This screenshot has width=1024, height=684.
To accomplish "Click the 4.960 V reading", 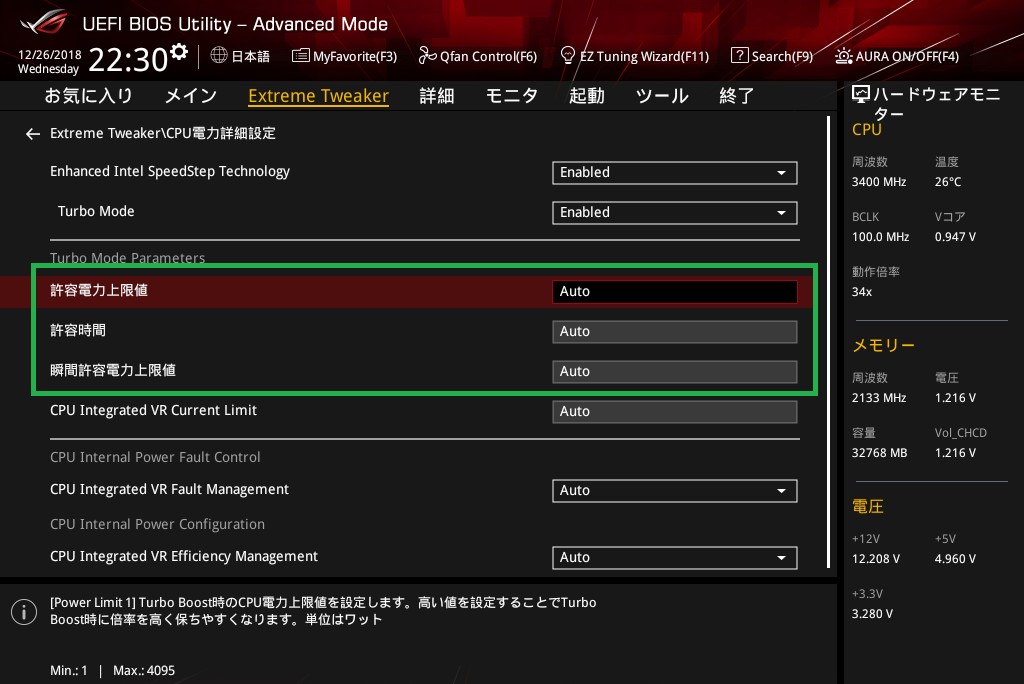I will (x=955, y=559).
